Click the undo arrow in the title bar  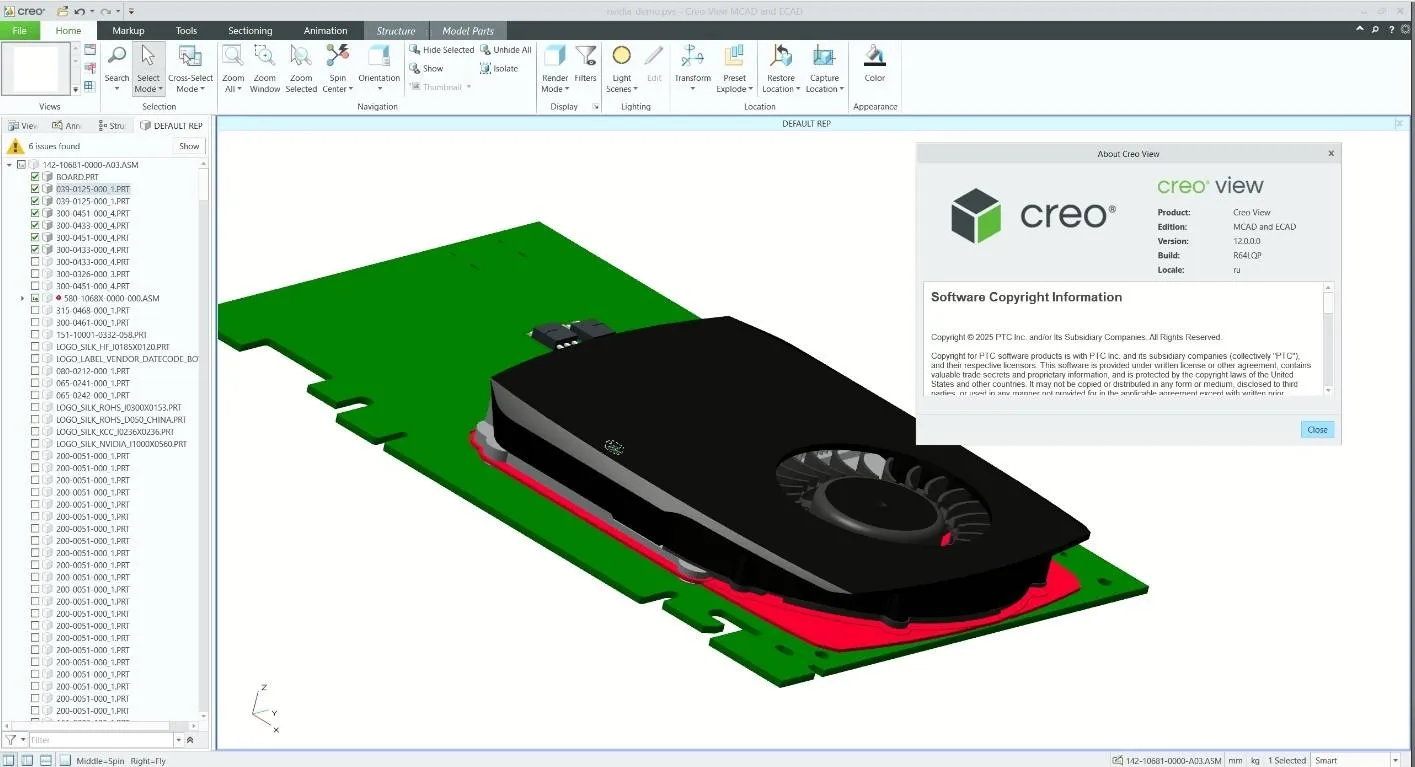(x=82, y=11)
